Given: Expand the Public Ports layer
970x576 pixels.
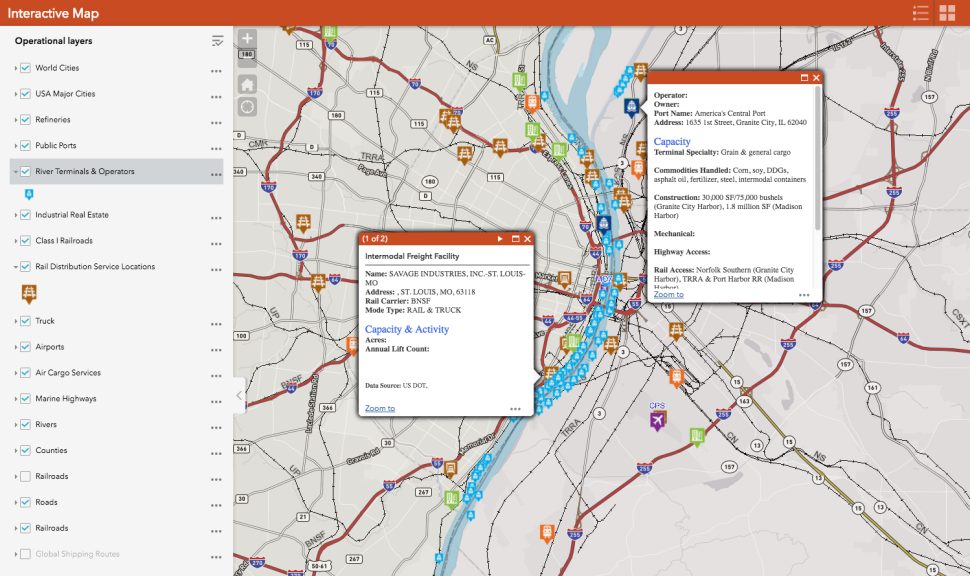Looking at the screenshot, I should point(15,146).
